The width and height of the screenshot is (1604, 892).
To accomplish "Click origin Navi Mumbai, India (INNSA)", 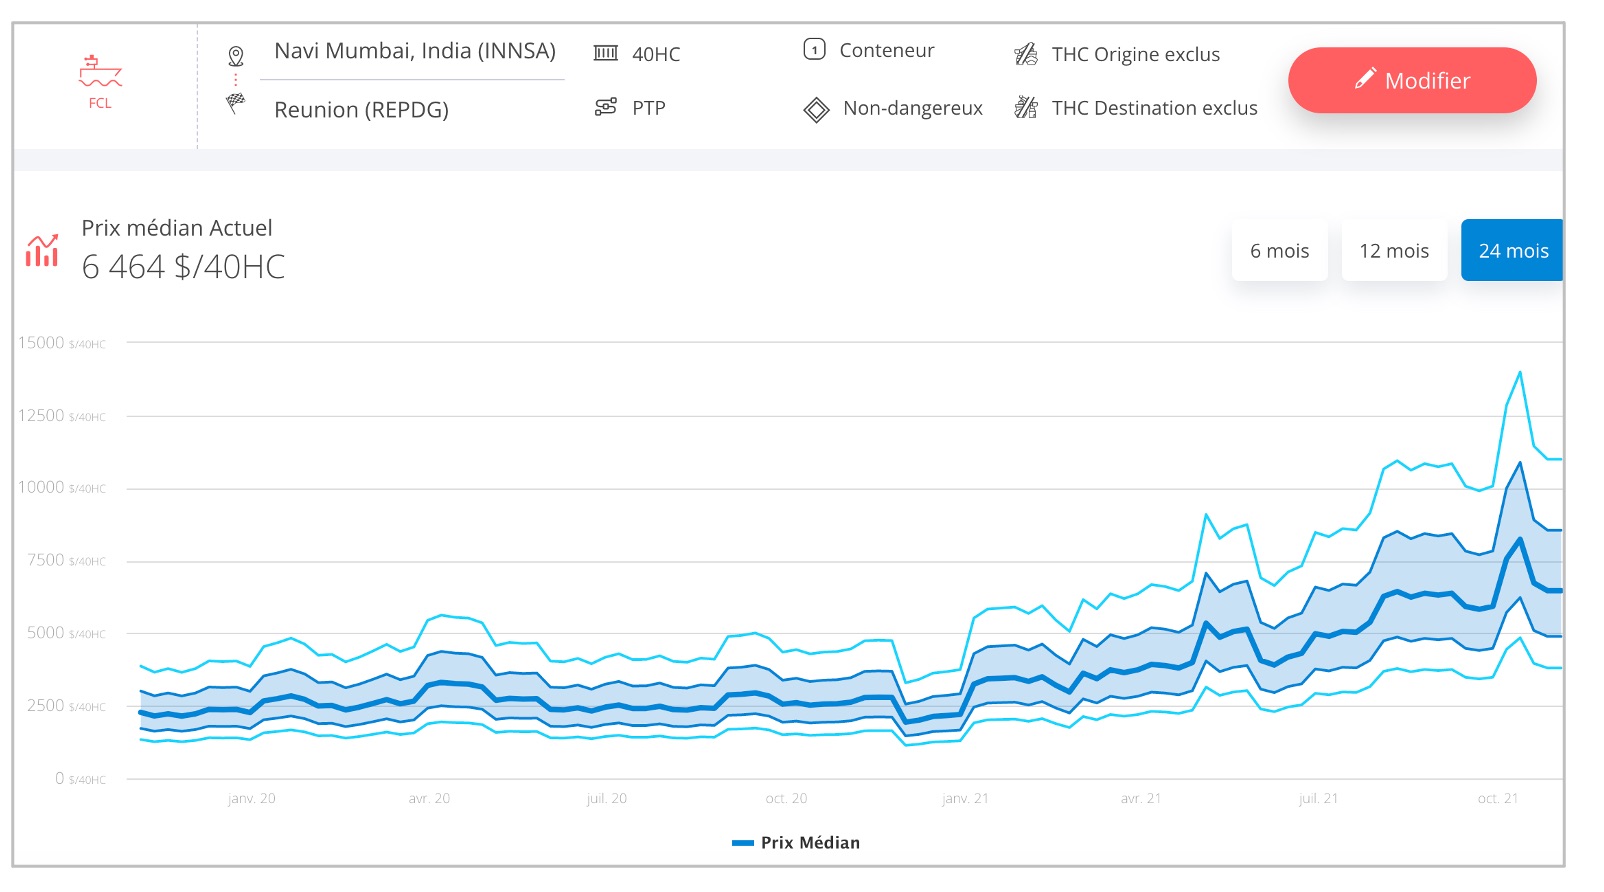I will point(415,51).
